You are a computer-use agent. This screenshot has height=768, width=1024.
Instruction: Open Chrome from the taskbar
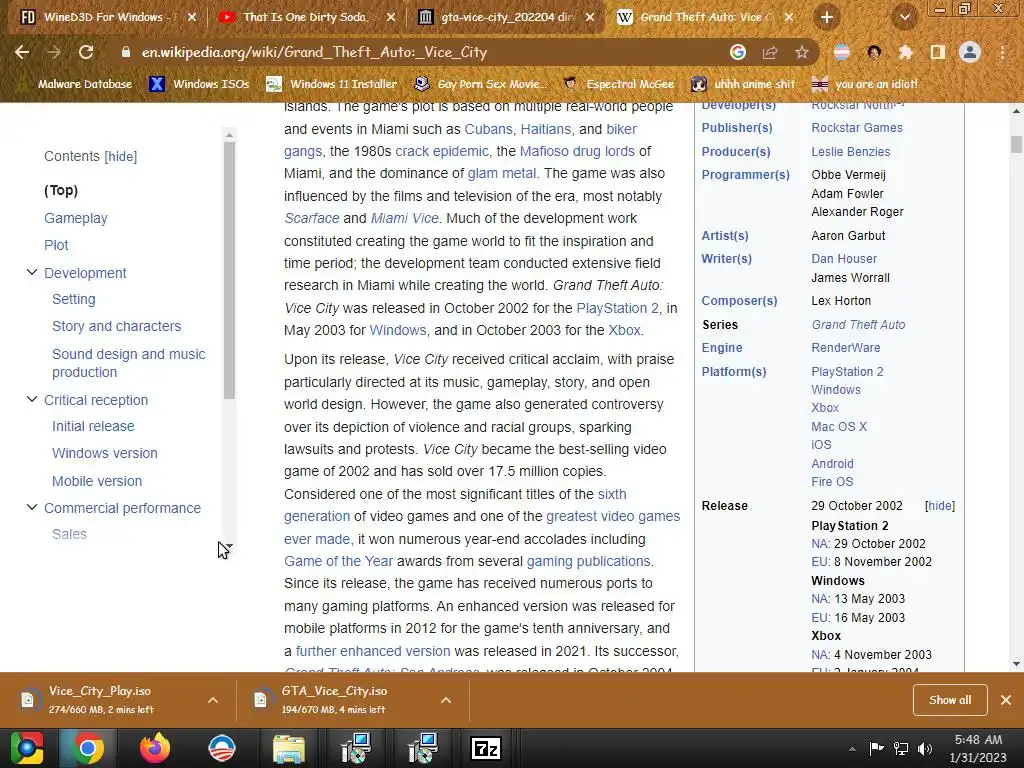(x=88, y=748)
